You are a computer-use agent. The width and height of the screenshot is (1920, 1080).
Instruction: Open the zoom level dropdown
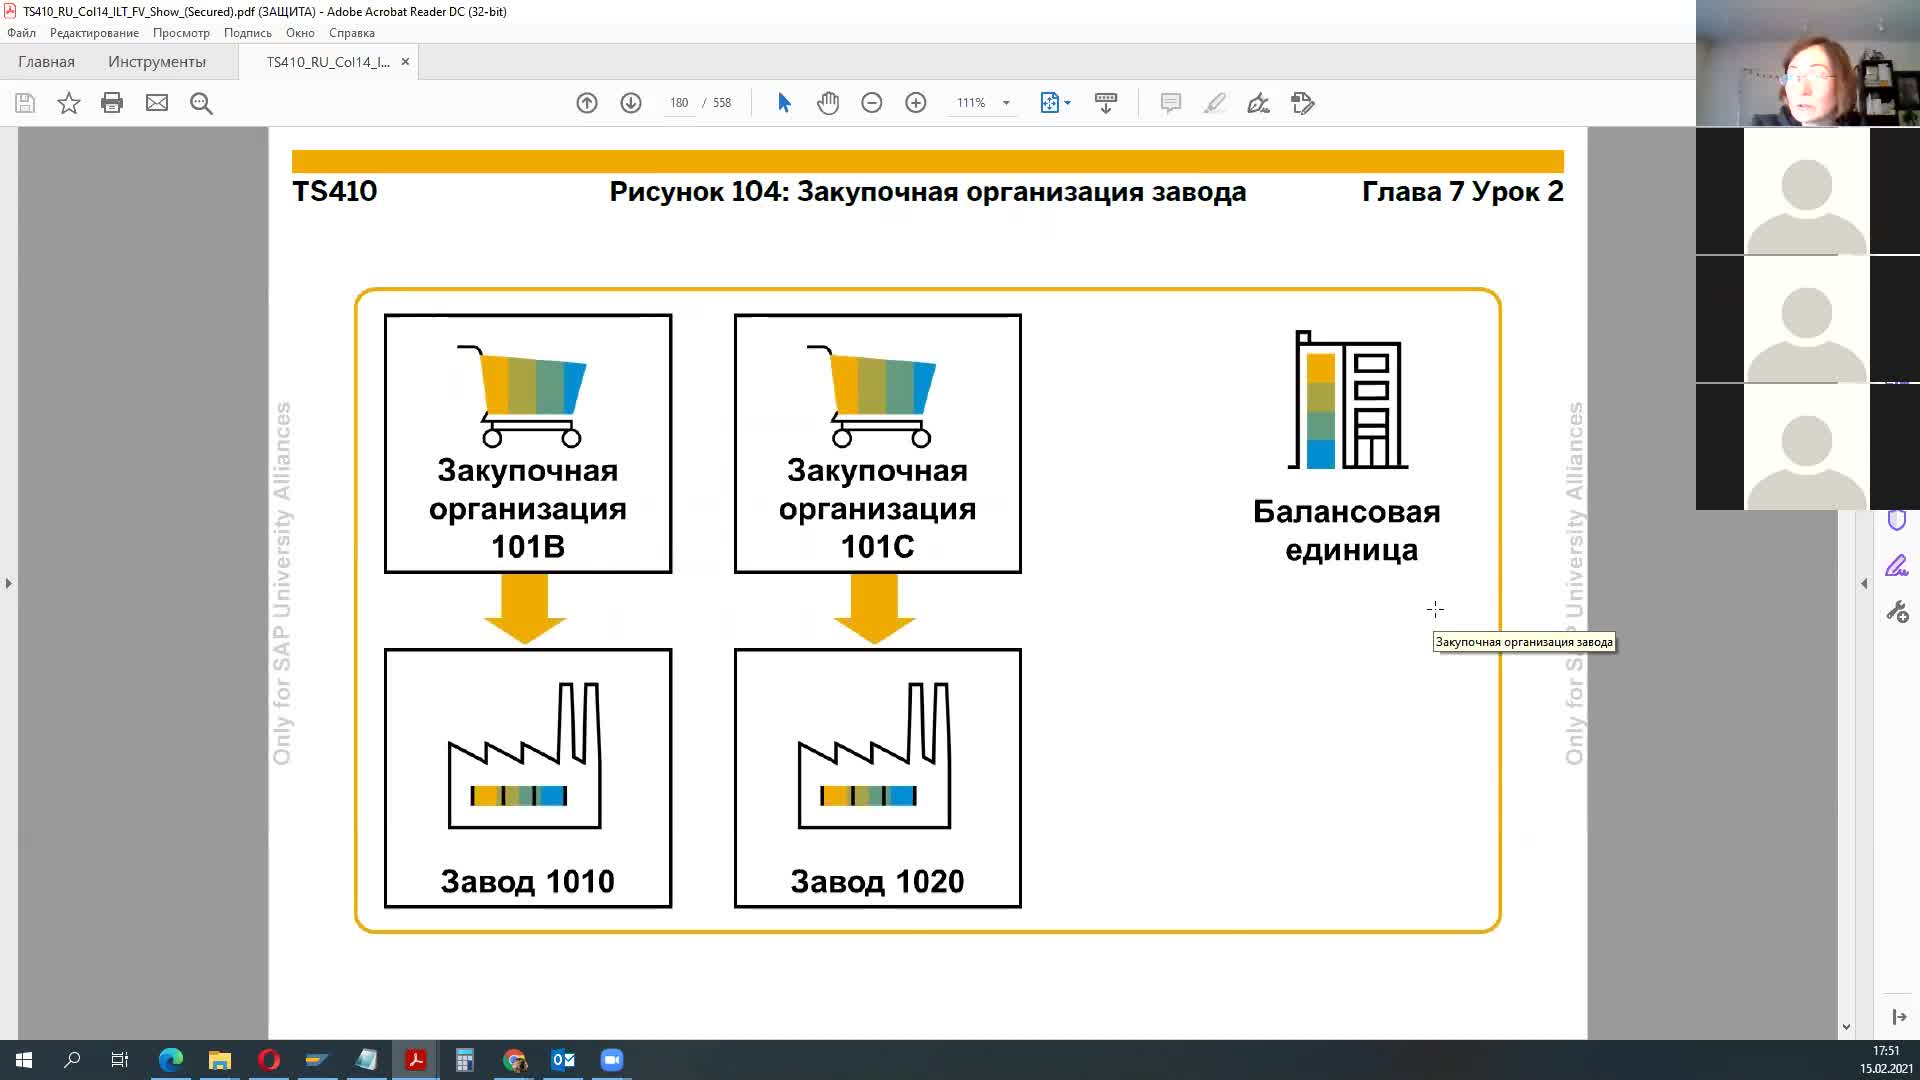point(1006,103)
